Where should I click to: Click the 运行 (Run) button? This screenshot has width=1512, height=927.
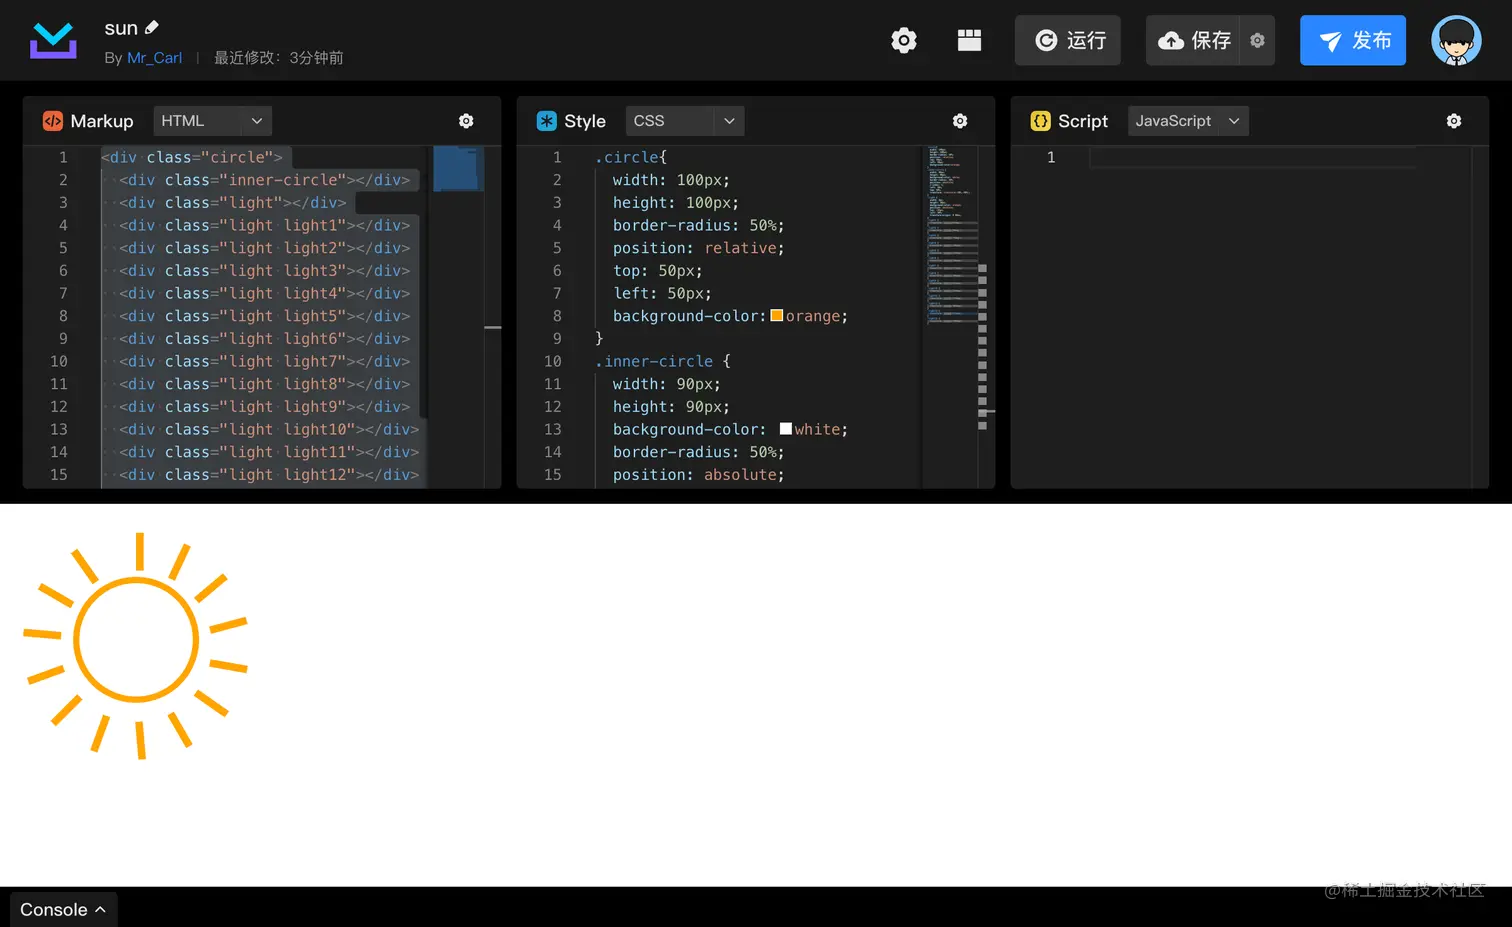pyautogui.click(x=1067, y=41)
